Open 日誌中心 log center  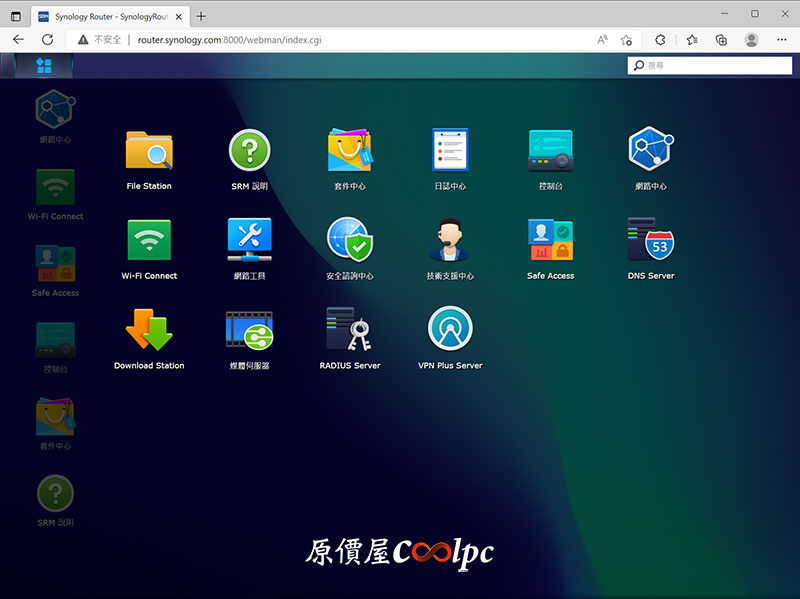(x=450, y=160)
